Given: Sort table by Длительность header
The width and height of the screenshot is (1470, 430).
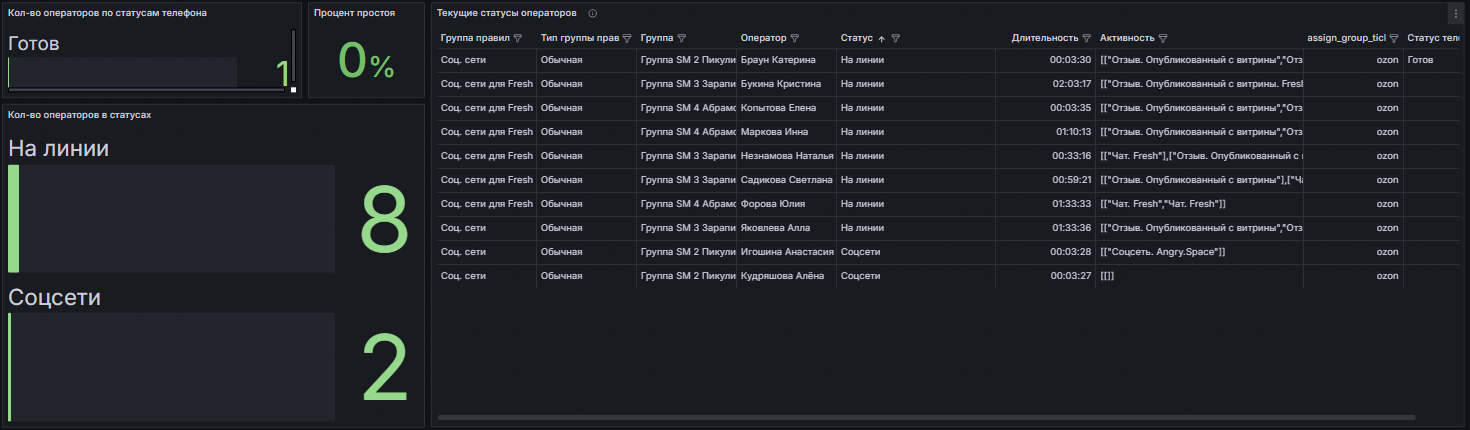Looking at the screenshot, I should pyautogui.click(x=1045, y=38).
